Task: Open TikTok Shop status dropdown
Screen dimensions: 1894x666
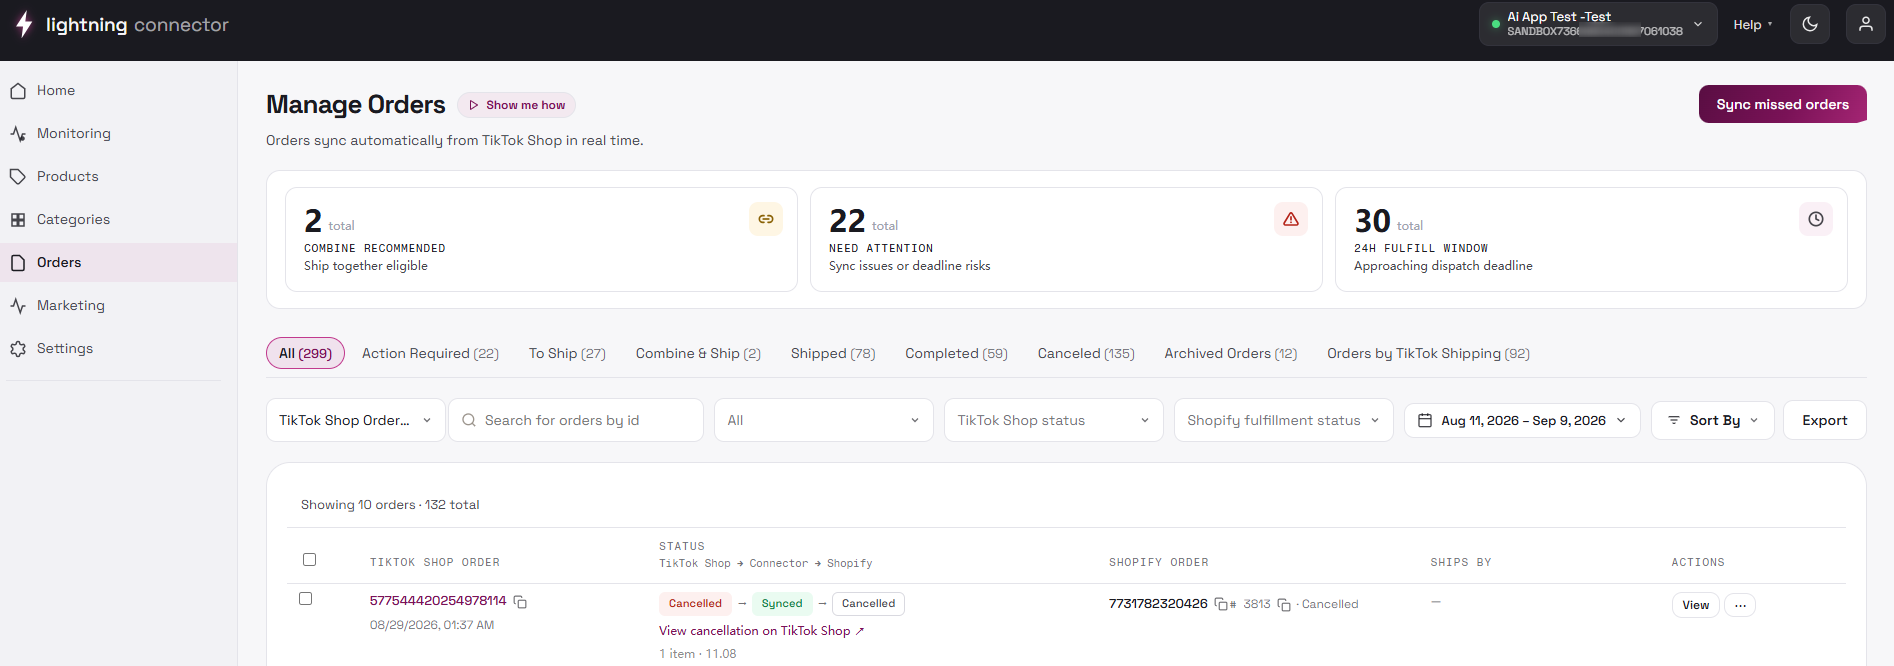Action: pos(1053,420)
